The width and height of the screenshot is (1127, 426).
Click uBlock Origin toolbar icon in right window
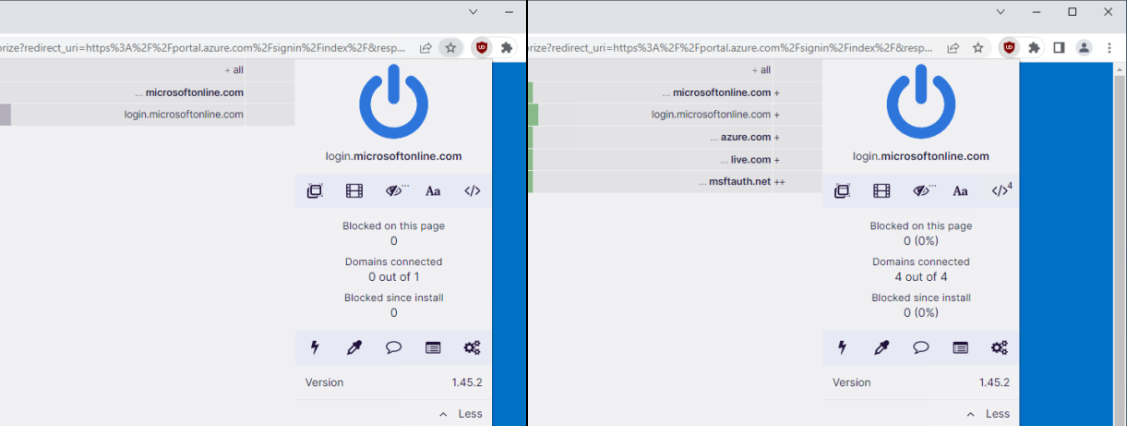(x=1010, y=47)
